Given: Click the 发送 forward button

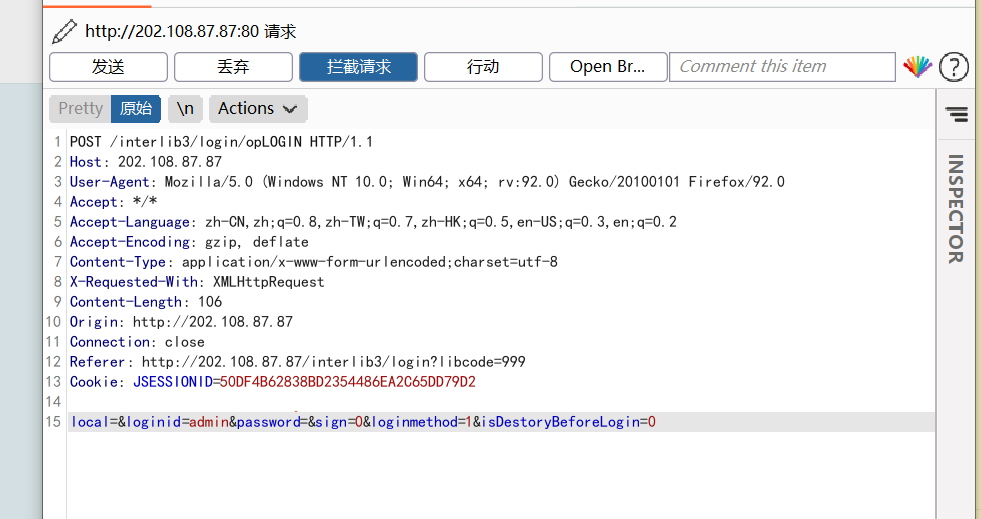Looking at the screenshot, I should click(x=108, y=67).
